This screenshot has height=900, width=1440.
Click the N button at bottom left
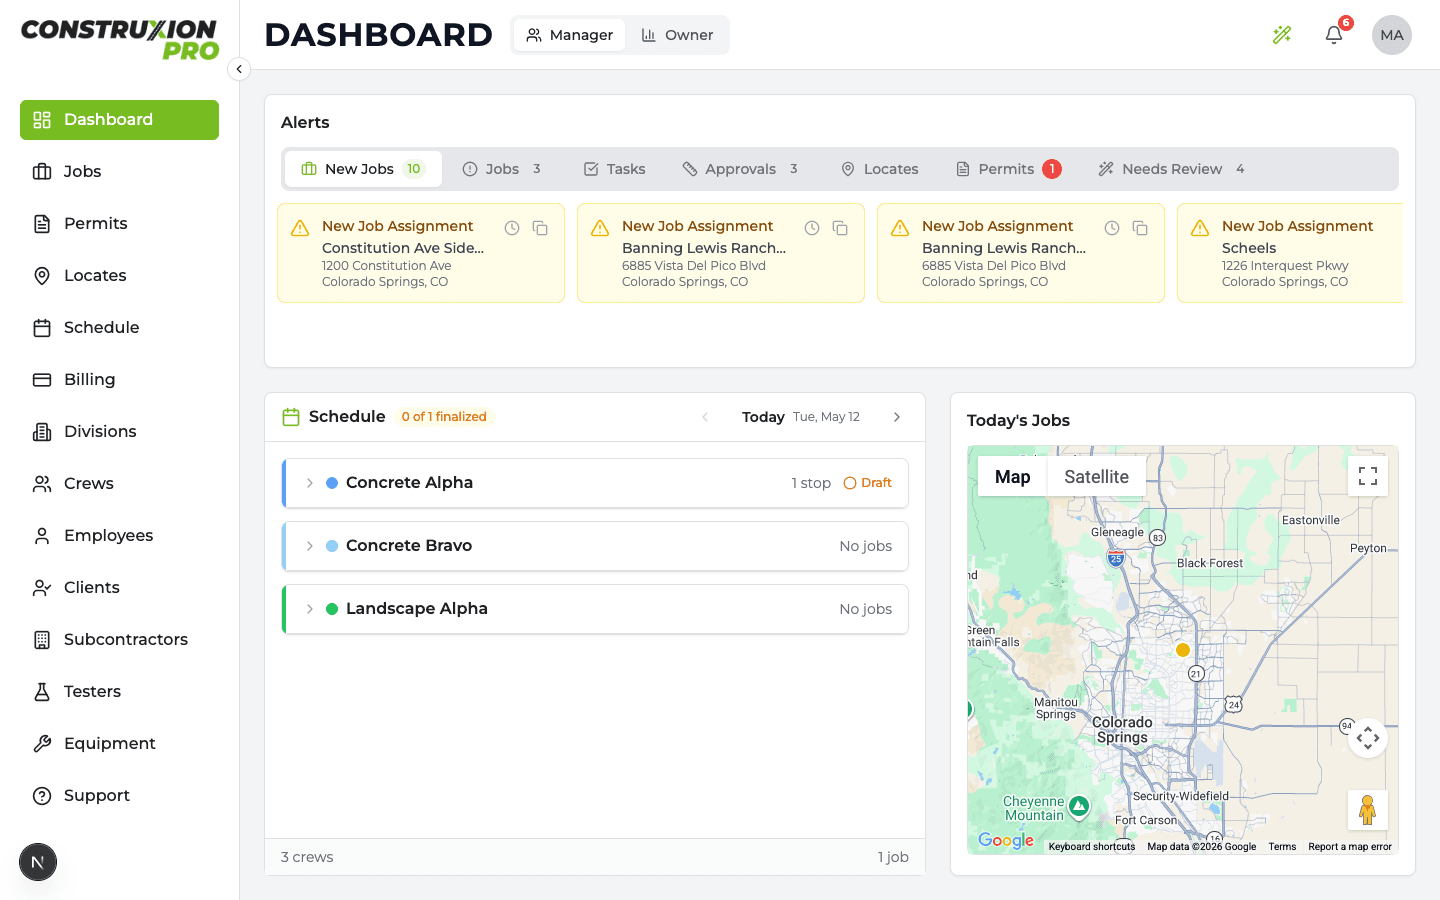click(38, 862)
